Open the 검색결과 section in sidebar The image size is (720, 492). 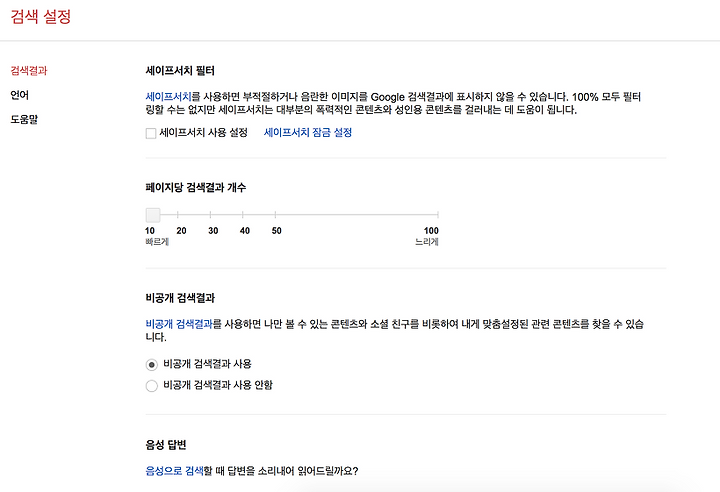click(29, 71)
